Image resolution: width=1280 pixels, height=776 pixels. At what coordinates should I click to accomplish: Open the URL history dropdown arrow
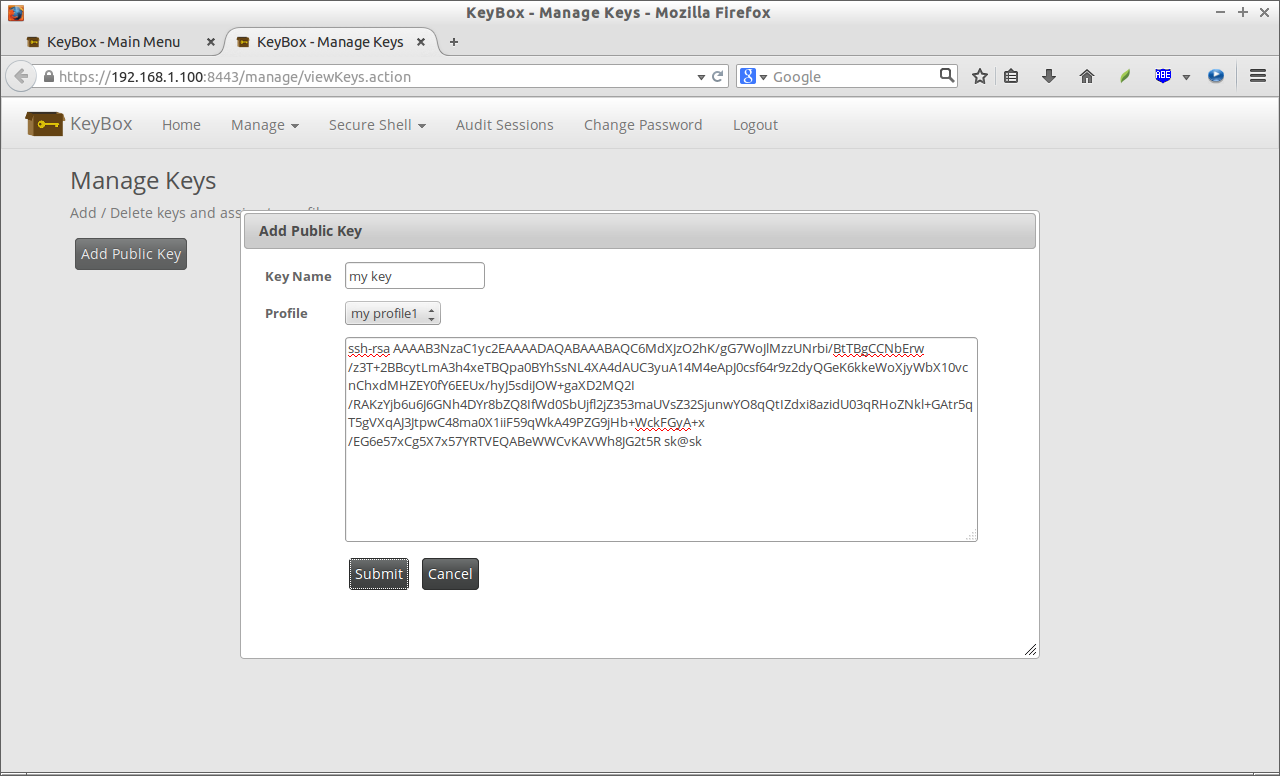(701, 77)
